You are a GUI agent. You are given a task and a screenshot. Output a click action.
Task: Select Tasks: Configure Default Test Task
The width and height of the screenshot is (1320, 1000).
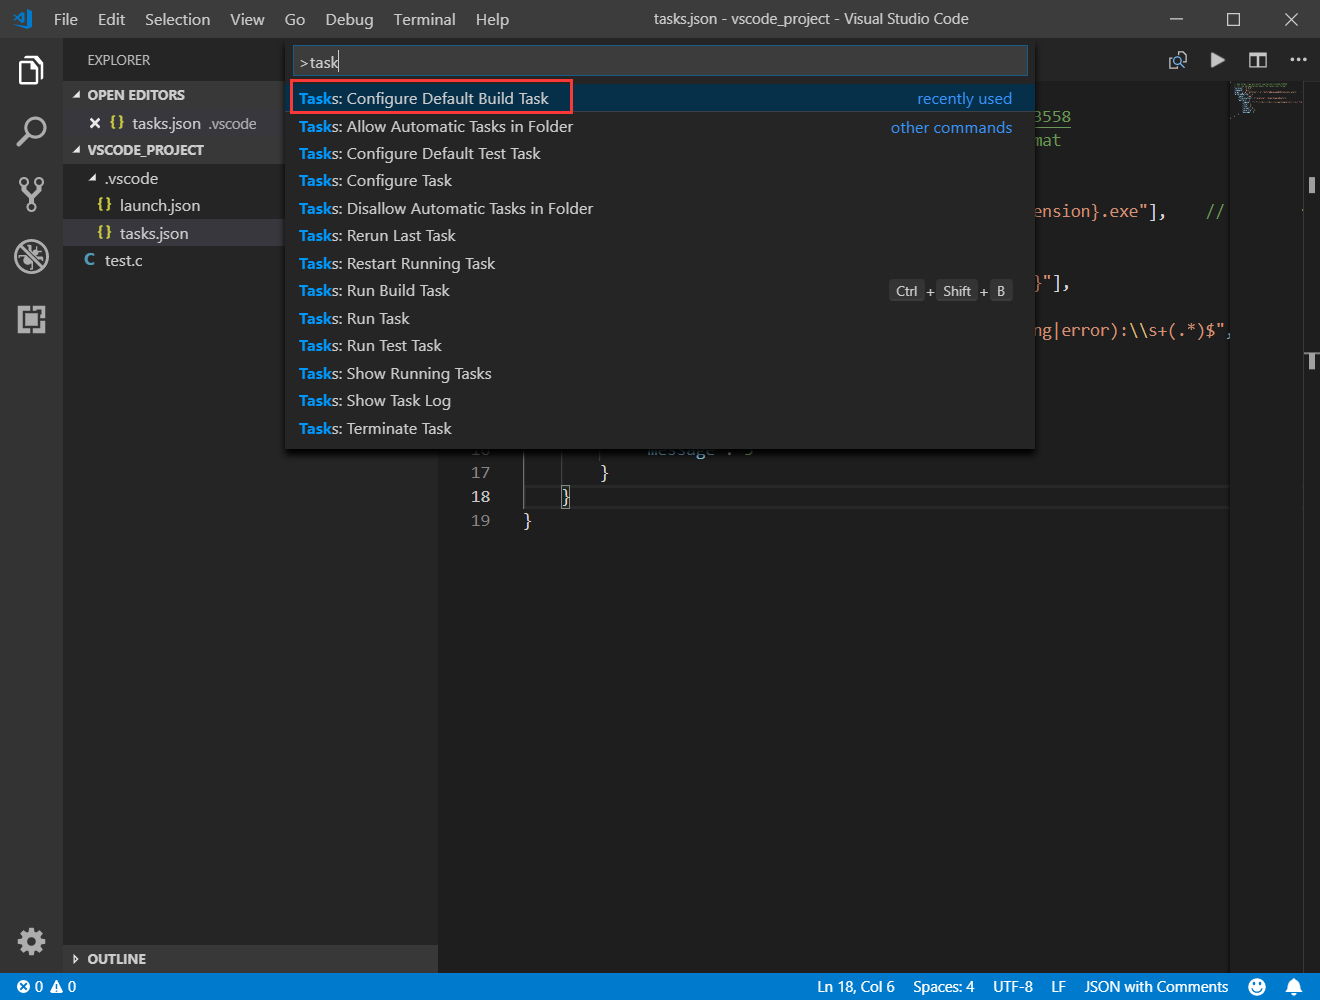[x=660, y=153]
